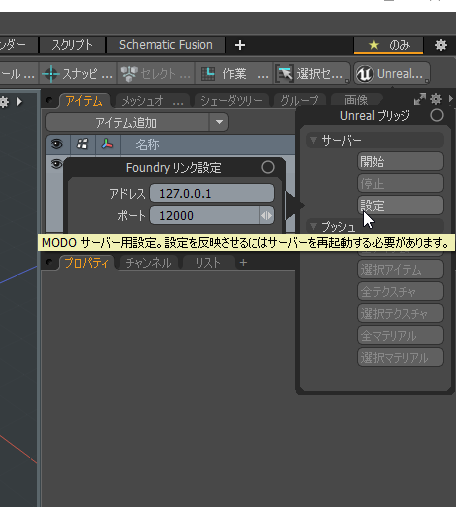
Task: Open the グループ tab
Action: click(x=299, y=100)
